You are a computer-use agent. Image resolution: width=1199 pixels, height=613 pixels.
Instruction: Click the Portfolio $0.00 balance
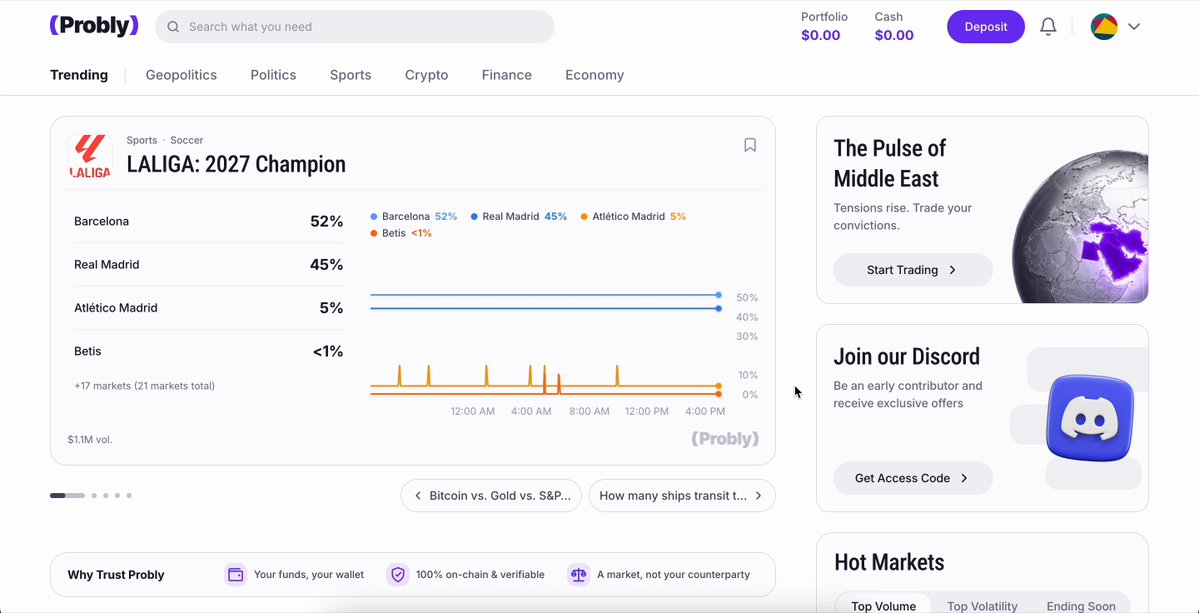point(824,26)
